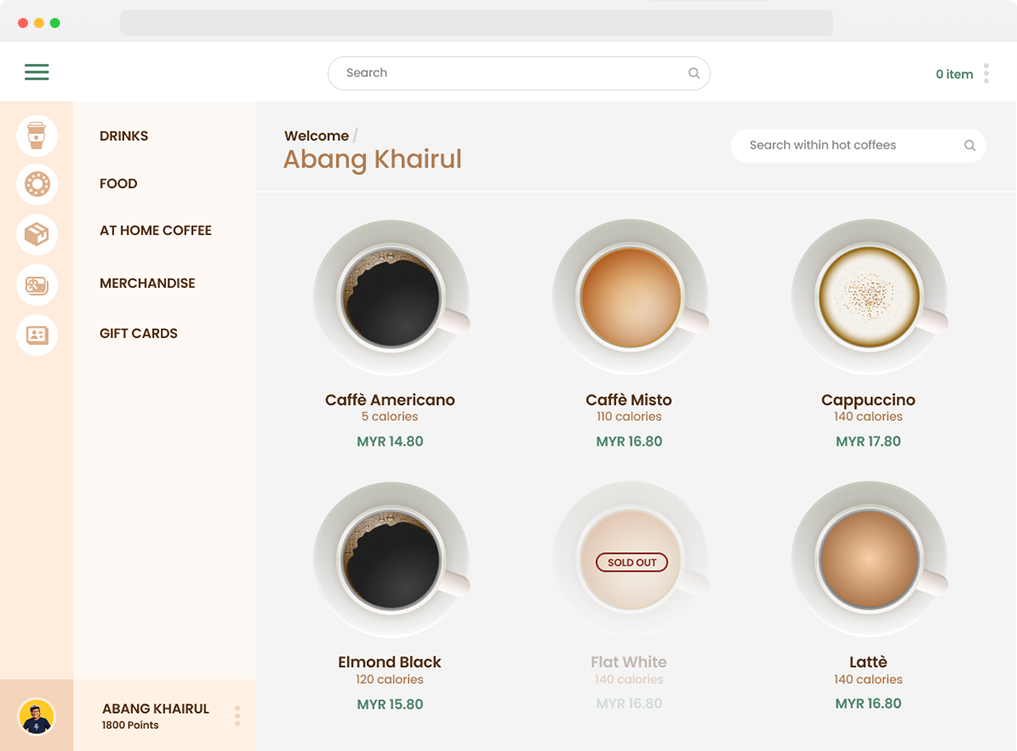The height and width of the screenshot is (751, 1017).
Task: Select the At Home Coffee box icon
Action: pyautogui.click(x=37, y=234)
